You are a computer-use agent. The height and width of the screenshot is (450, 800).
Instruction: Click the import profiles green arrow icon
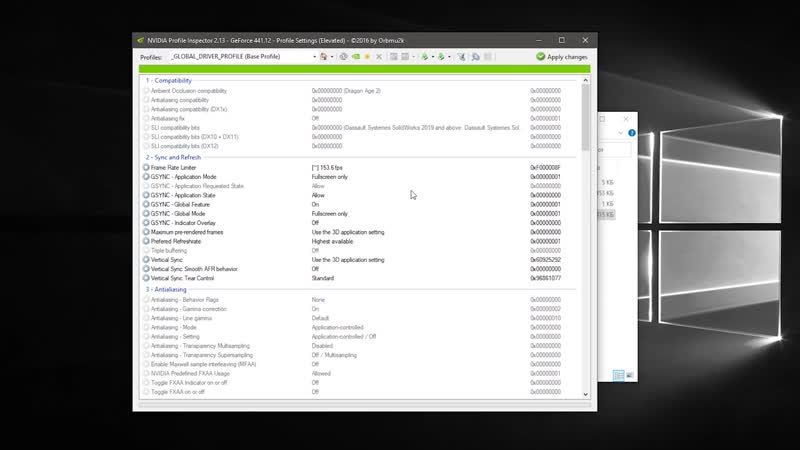point(441,57)
